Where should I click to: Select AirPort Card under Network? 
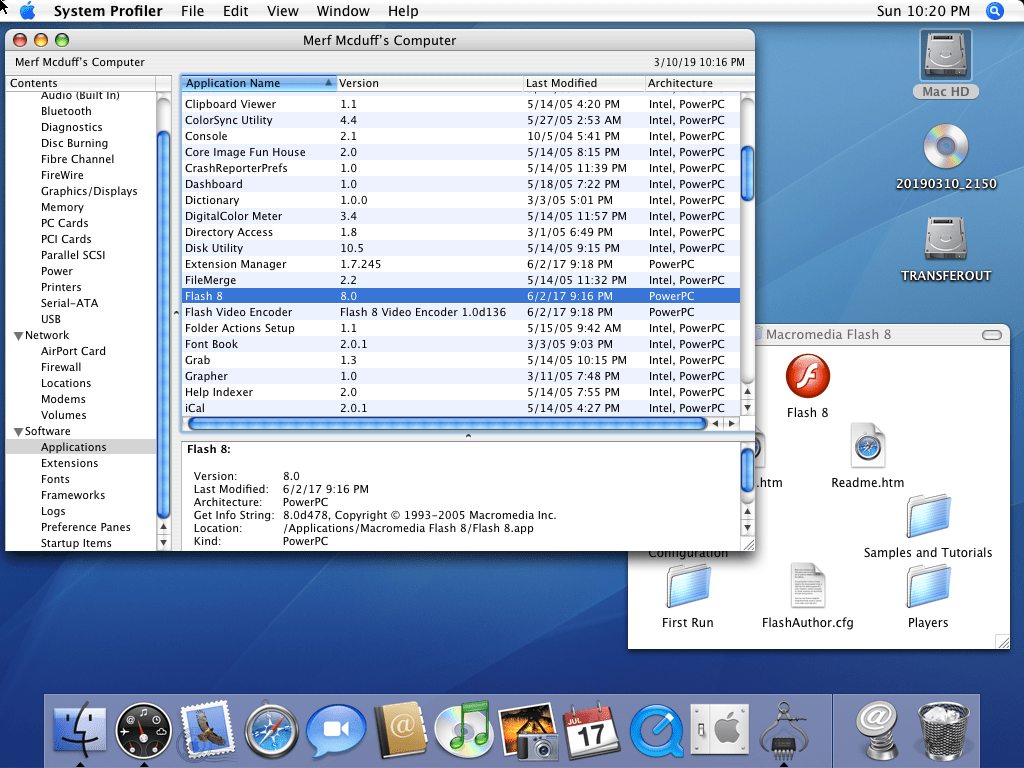[x=73, y=351]
